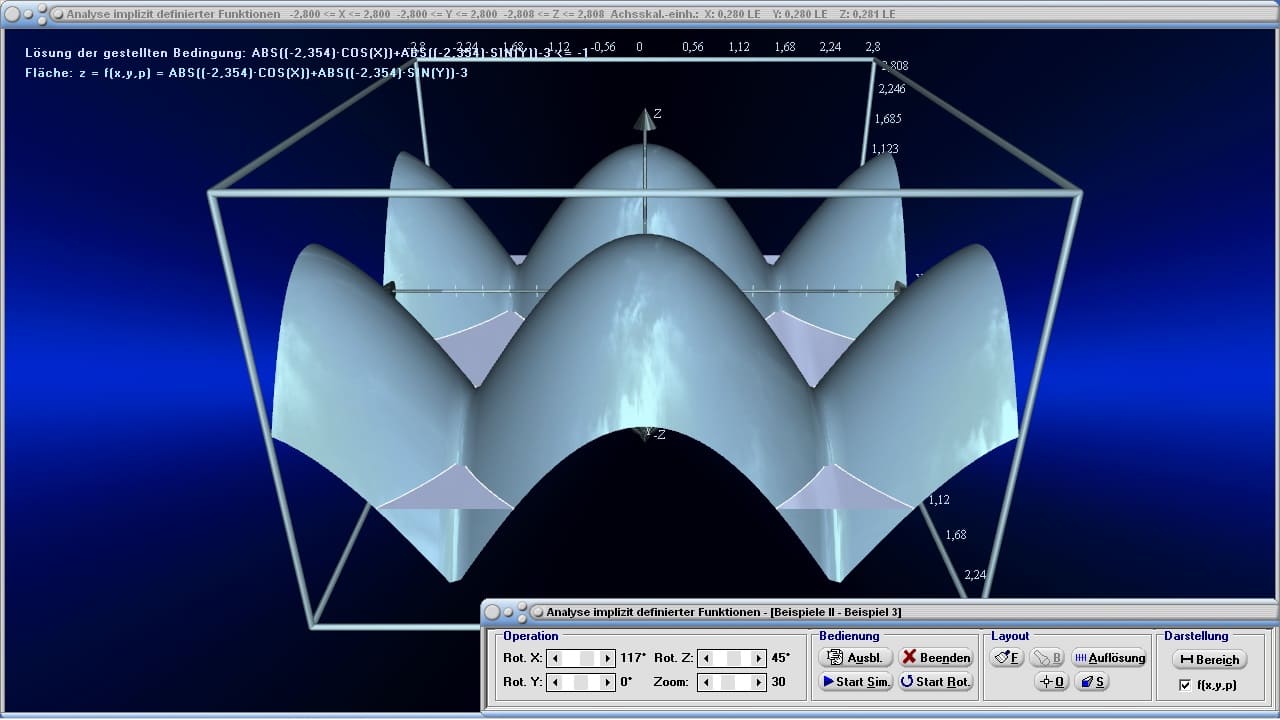
Task: Click the large round control panel button
Action: click(x=493, y=612)
